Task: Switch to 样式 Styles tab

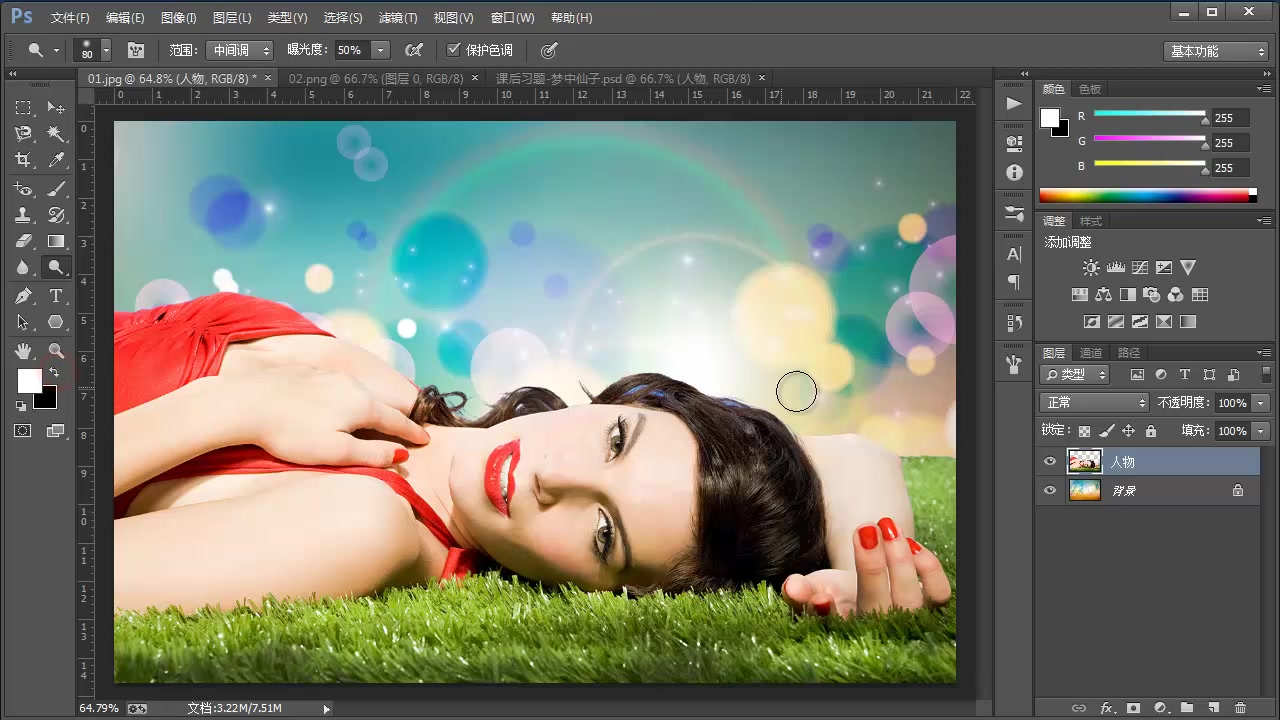Action: [1091, 220]
